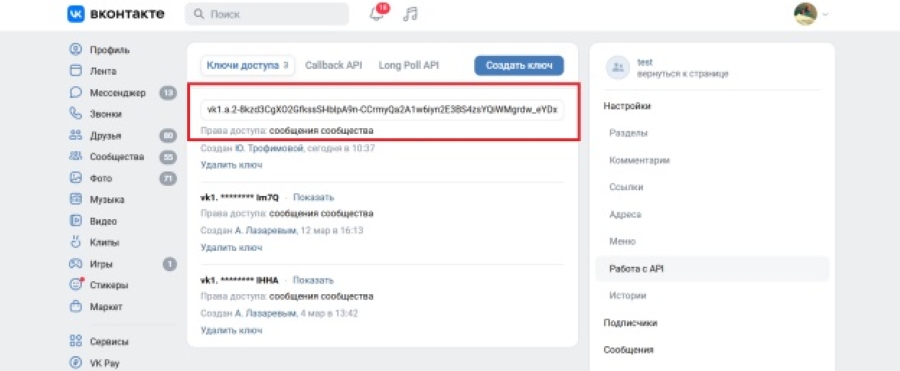The image size is (900, 371).
Task: Click the Игры gamepad icon
Action: pos(76,264)
